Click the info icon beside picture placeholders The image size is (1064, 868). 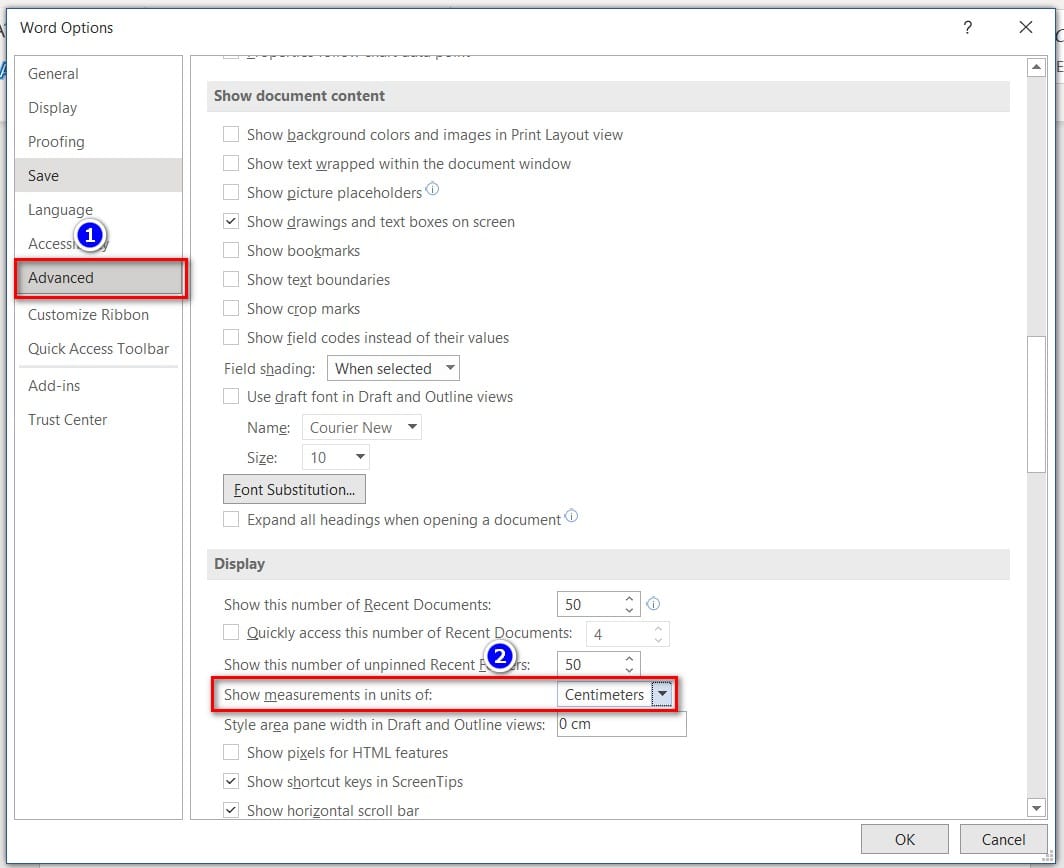click(432, 189)
